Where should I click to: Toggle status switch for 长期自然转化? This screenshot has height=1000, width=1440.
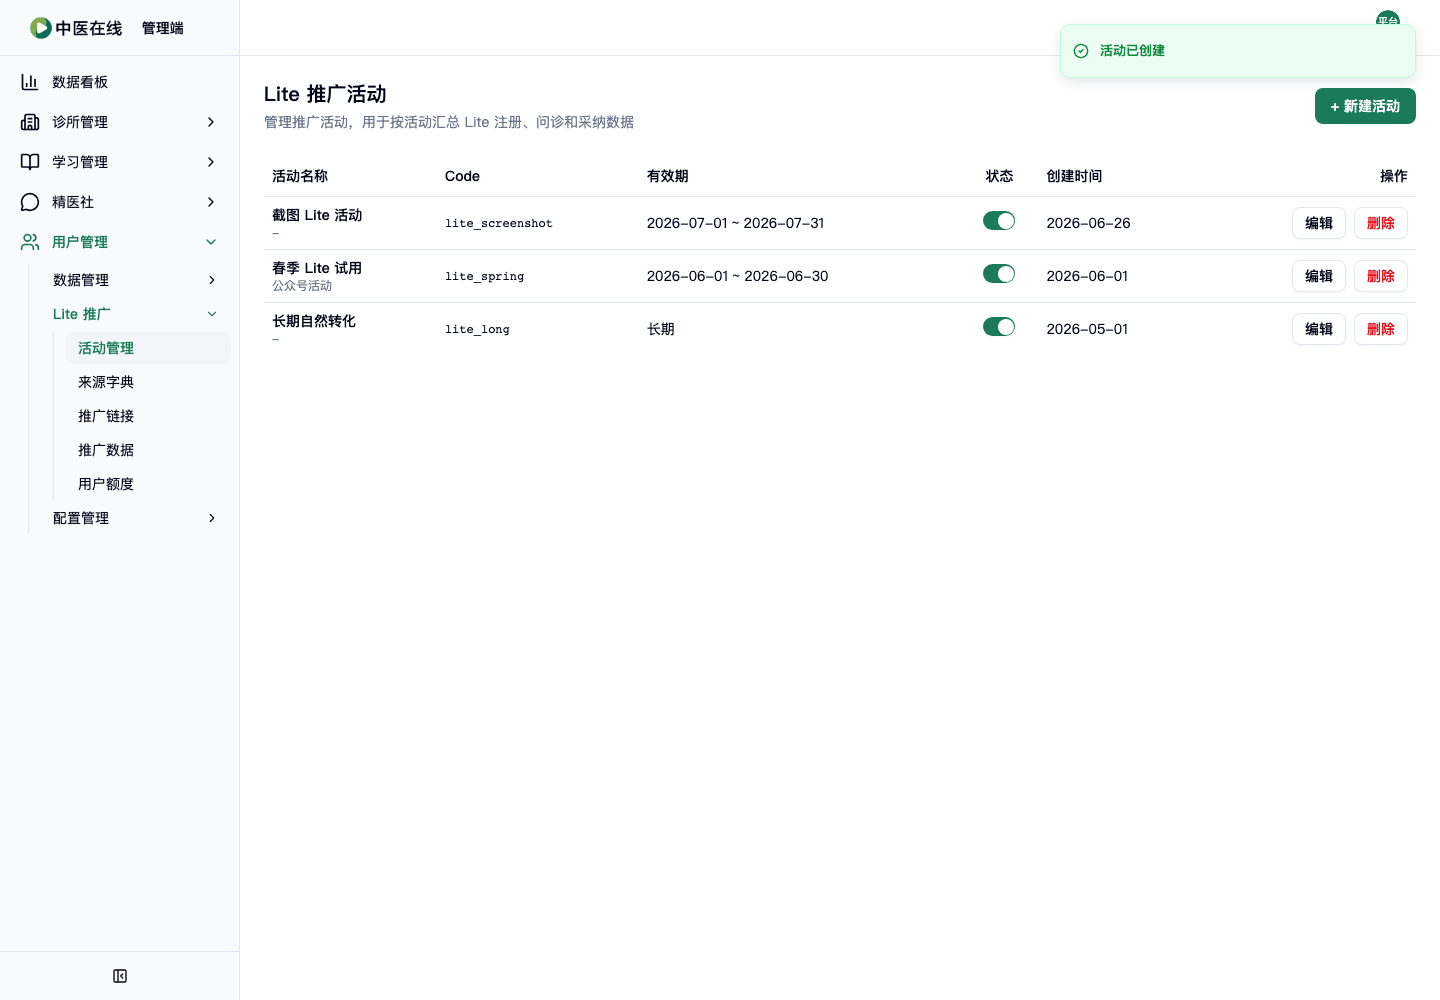click(x=999, y=327)
